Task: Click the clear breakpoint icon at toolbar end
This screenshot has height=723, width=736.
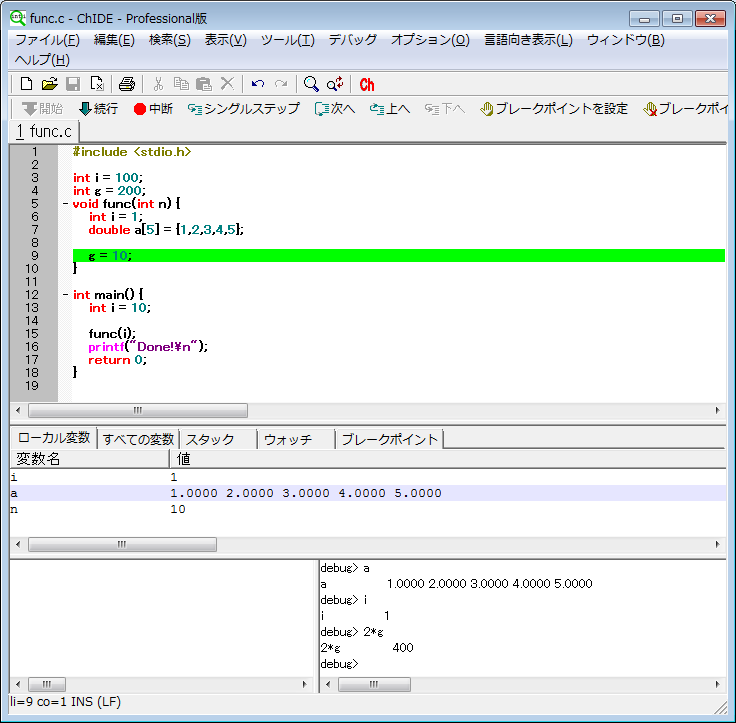Action: (x=650, y=109)
